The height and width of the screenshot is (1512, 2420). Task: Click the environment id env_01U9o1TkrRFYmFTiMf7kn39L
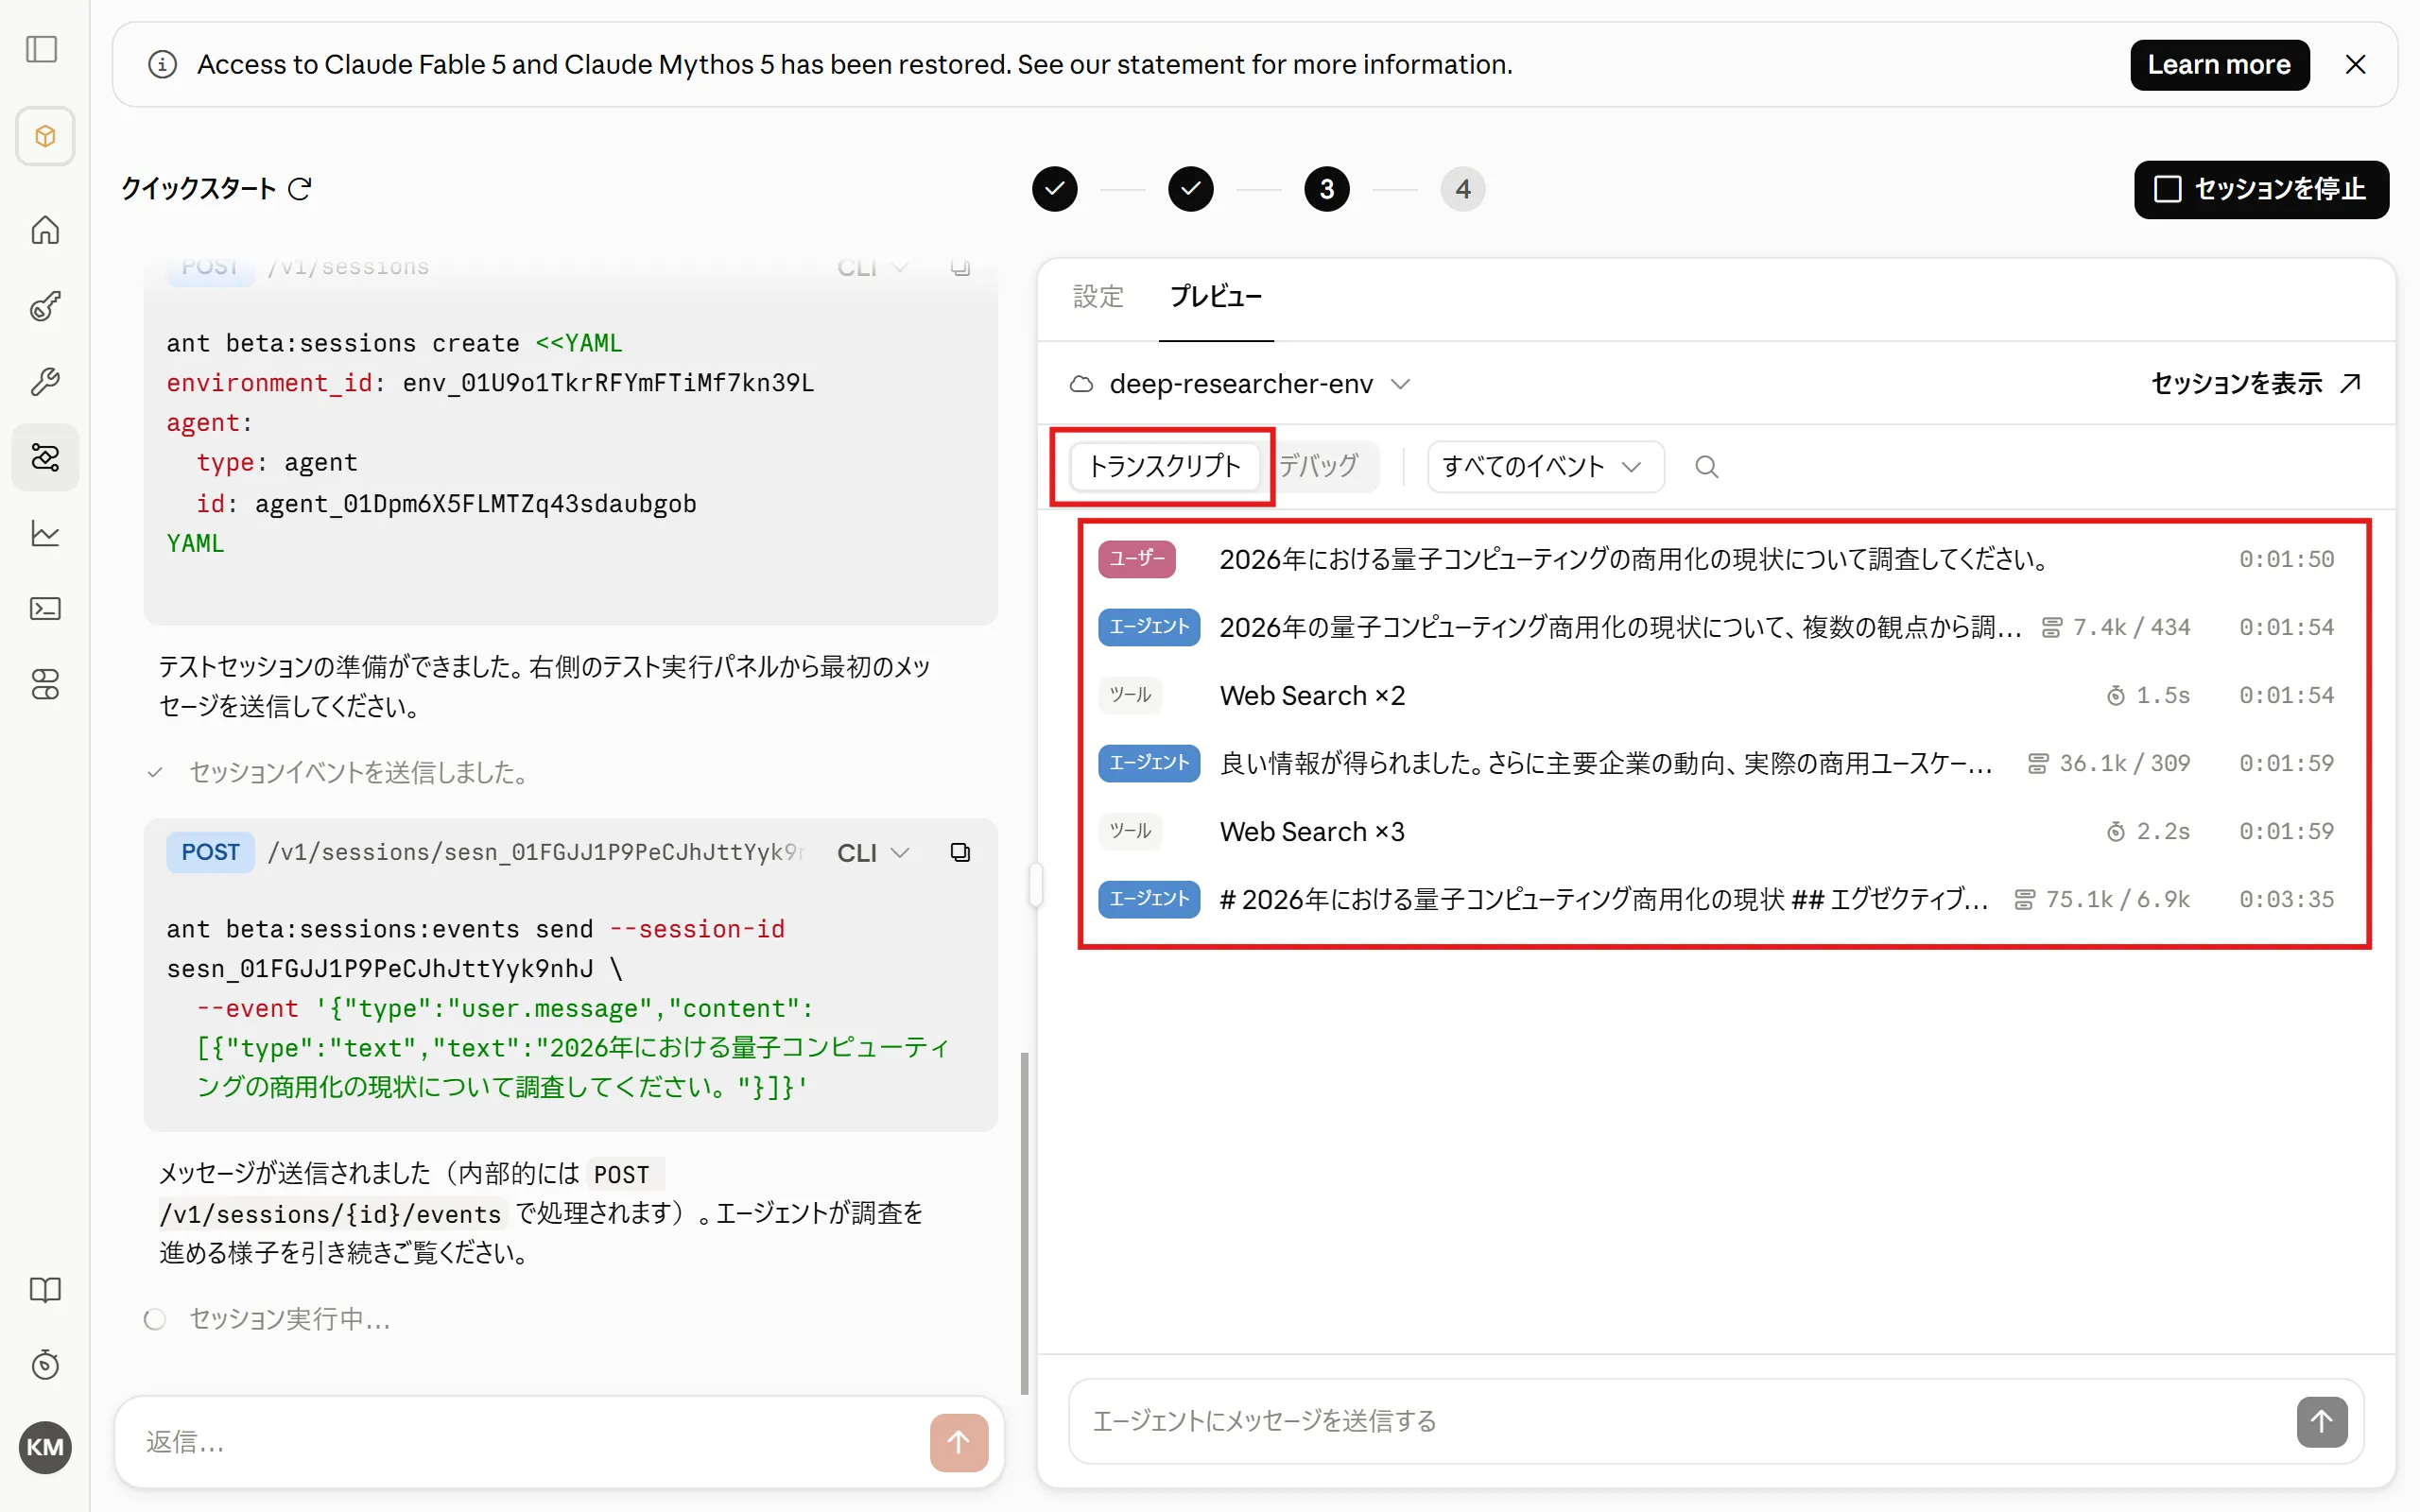coord(608,383)
